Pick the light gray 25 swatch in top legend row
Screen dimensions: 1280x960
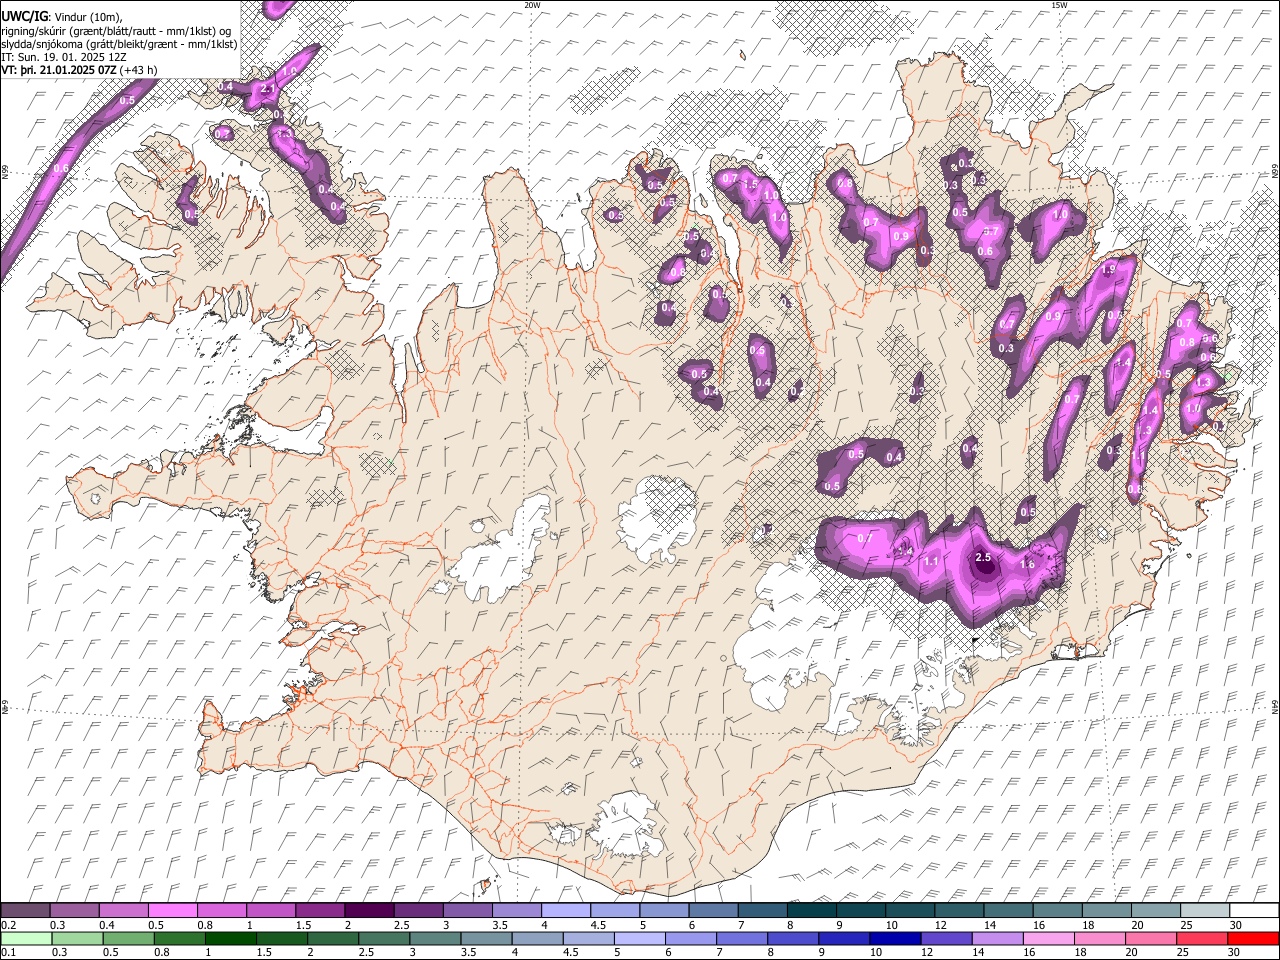[1204, 911]
